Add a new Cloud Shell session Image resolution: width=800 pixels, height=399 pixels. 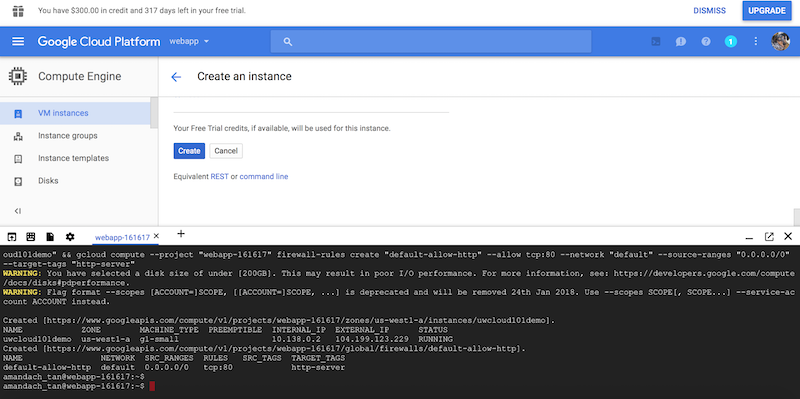(x=181, y=234)
